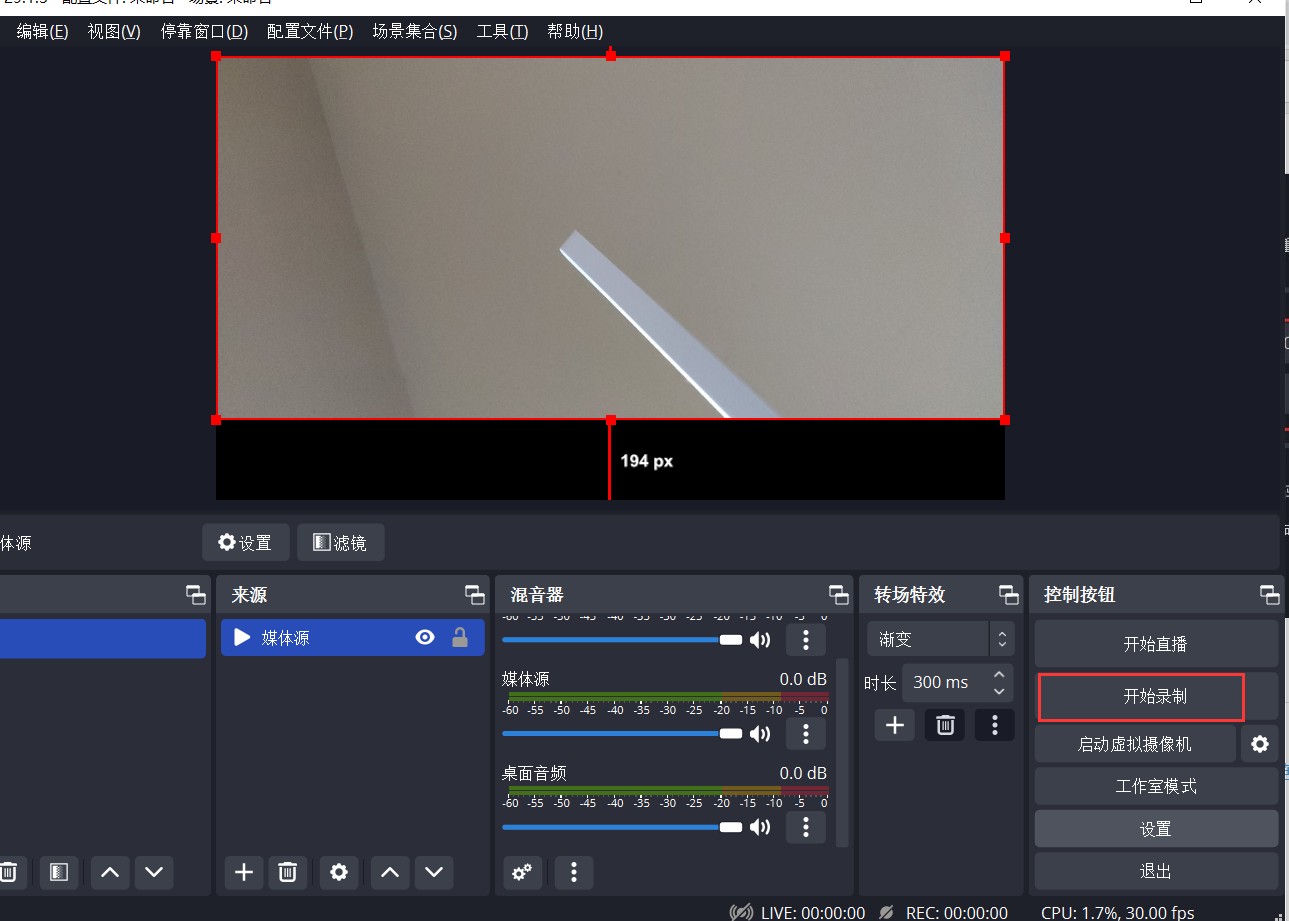Add a new source with the plus icon in 来源 panel

(244, 873)
